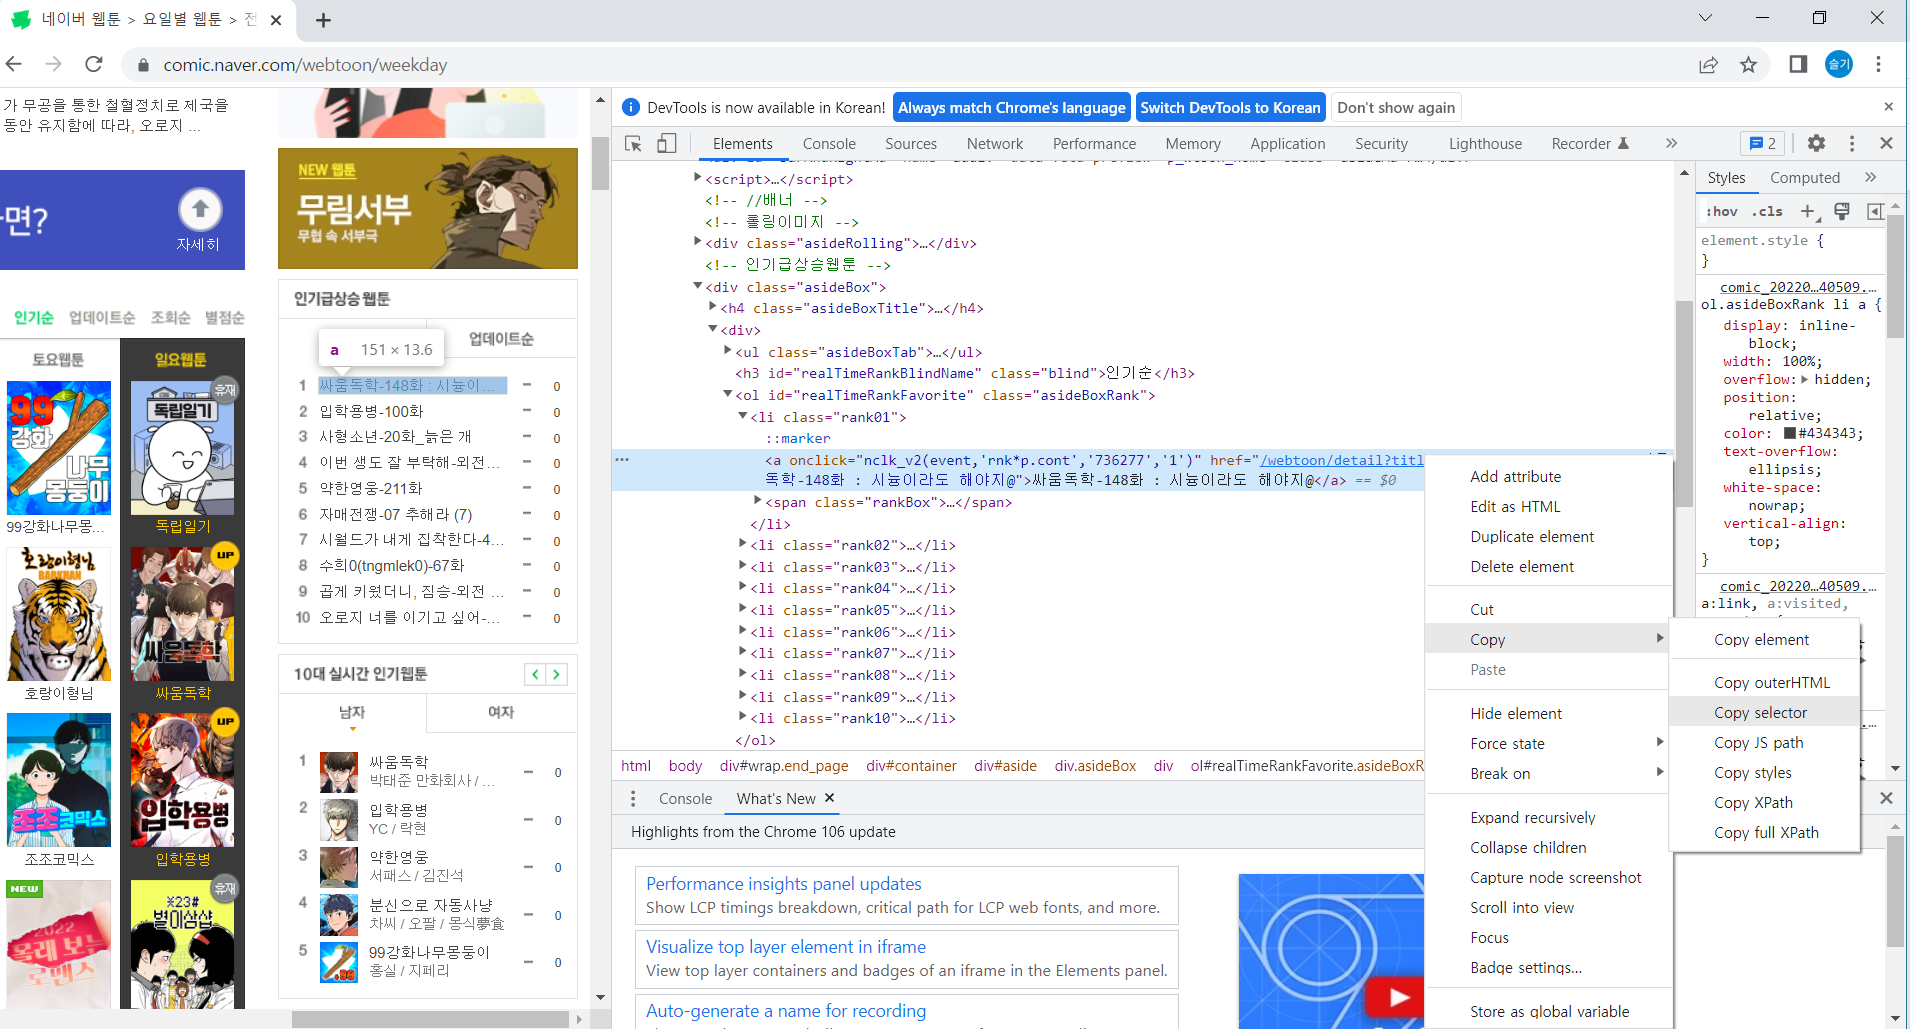
Task: Click the 무림서부 banner thumbnail
Action: coord(428,208)
